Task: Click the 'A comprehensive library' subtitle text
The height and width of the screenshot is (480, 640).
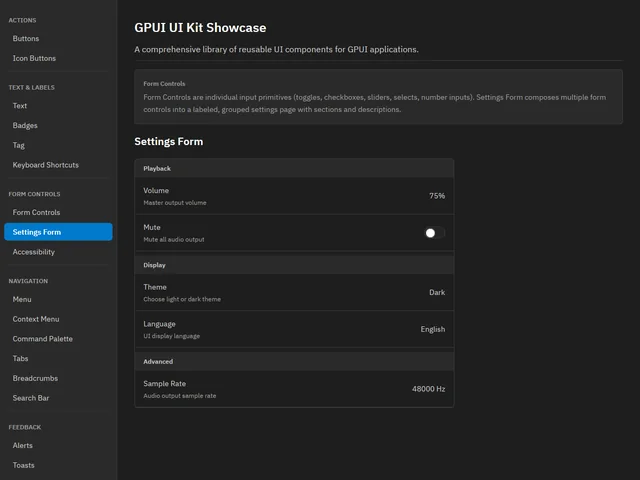Action: pyautogui.click(x=276, y=49)
